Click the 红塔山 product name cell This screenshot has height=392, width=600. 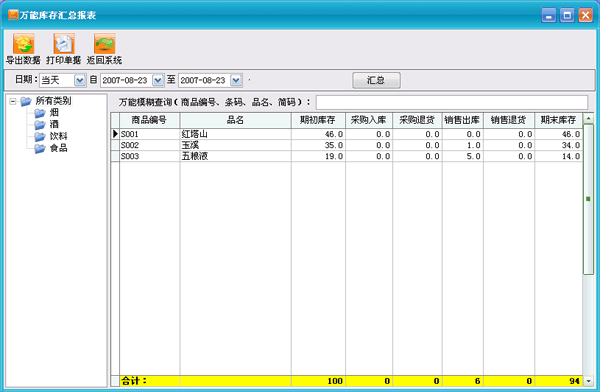pos(235,134)
